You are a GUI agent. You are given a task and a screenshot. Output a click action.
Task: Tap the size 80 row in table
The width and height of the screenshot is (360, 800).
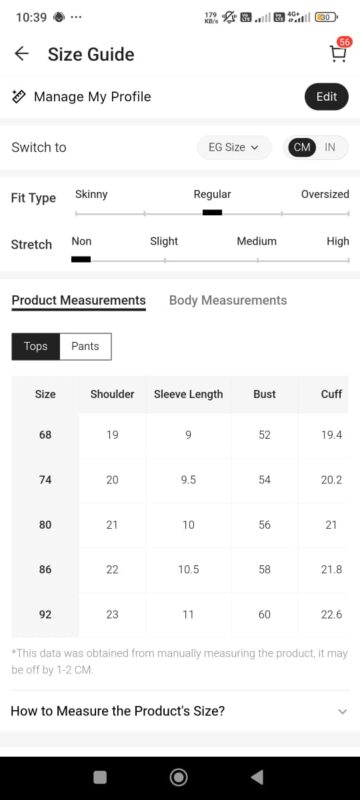[x=180, y=525]
